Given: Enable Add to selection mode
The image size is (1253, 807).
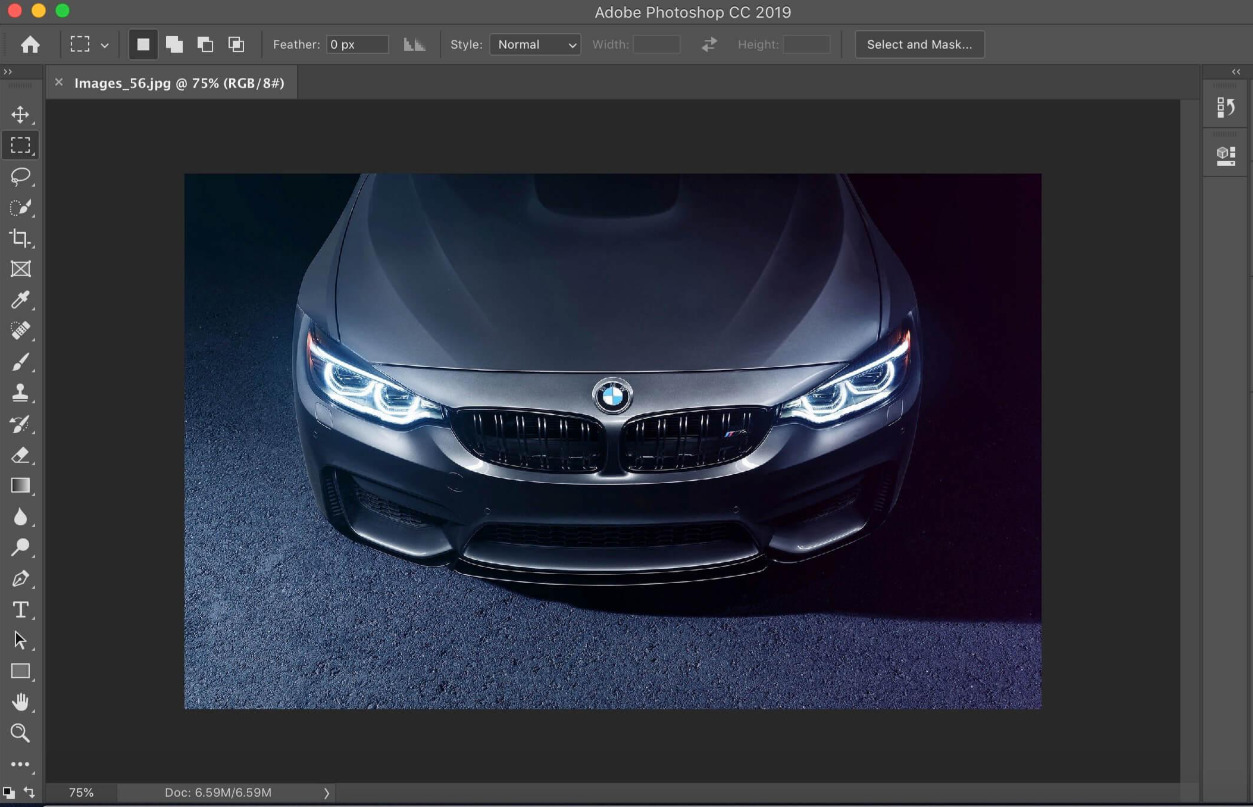Looking at the screenshot, I should (174, 45).
